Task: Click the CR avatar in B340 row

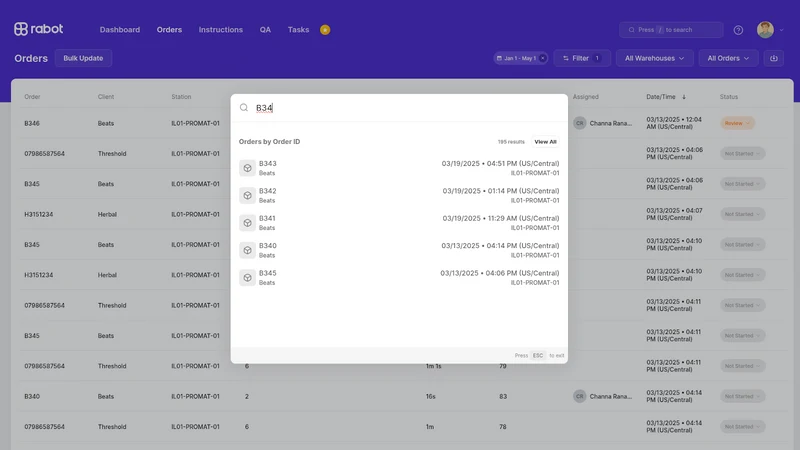Action: click(x=580, y=396)
